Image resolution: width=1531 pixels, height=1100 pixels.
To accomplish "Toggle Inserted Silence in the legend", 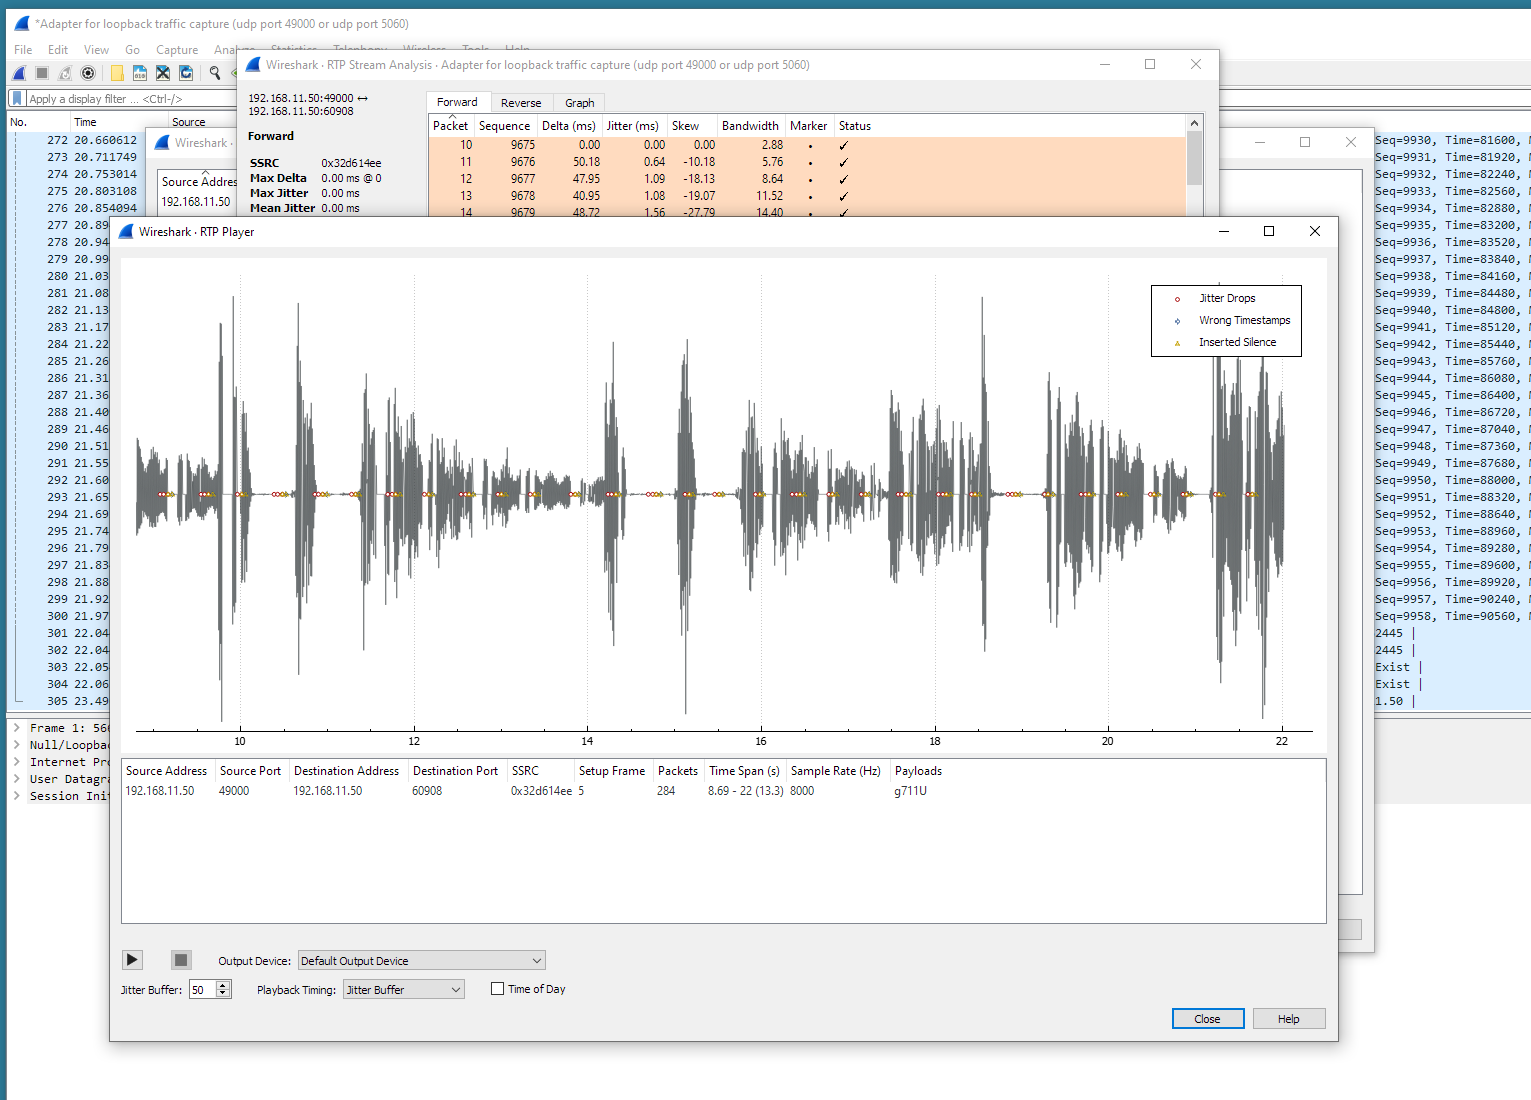I will pos(1238,341).
